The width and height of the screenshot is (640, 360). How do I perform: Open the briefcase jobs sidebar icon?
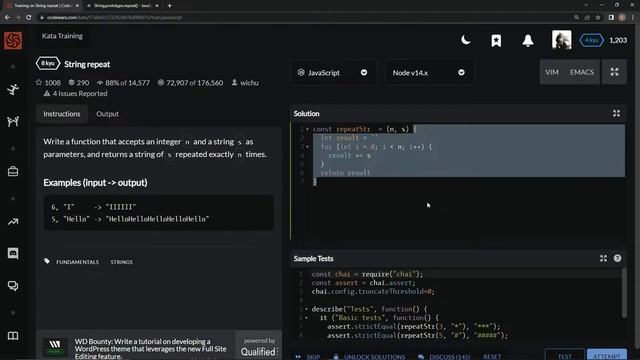(x=13, y=171)
